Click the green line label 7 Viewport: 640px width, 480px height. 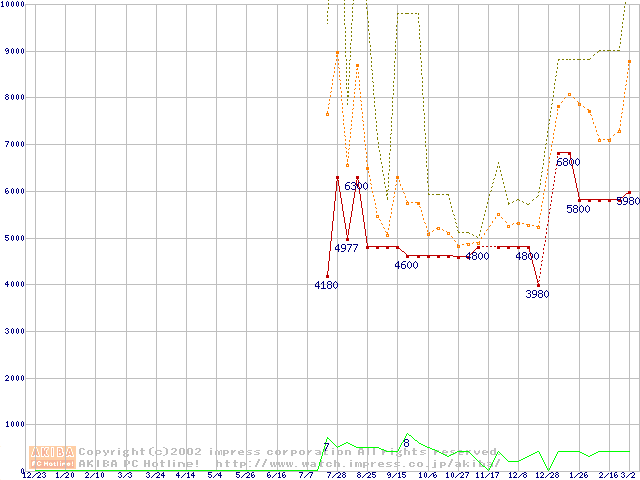pos(326,446)
